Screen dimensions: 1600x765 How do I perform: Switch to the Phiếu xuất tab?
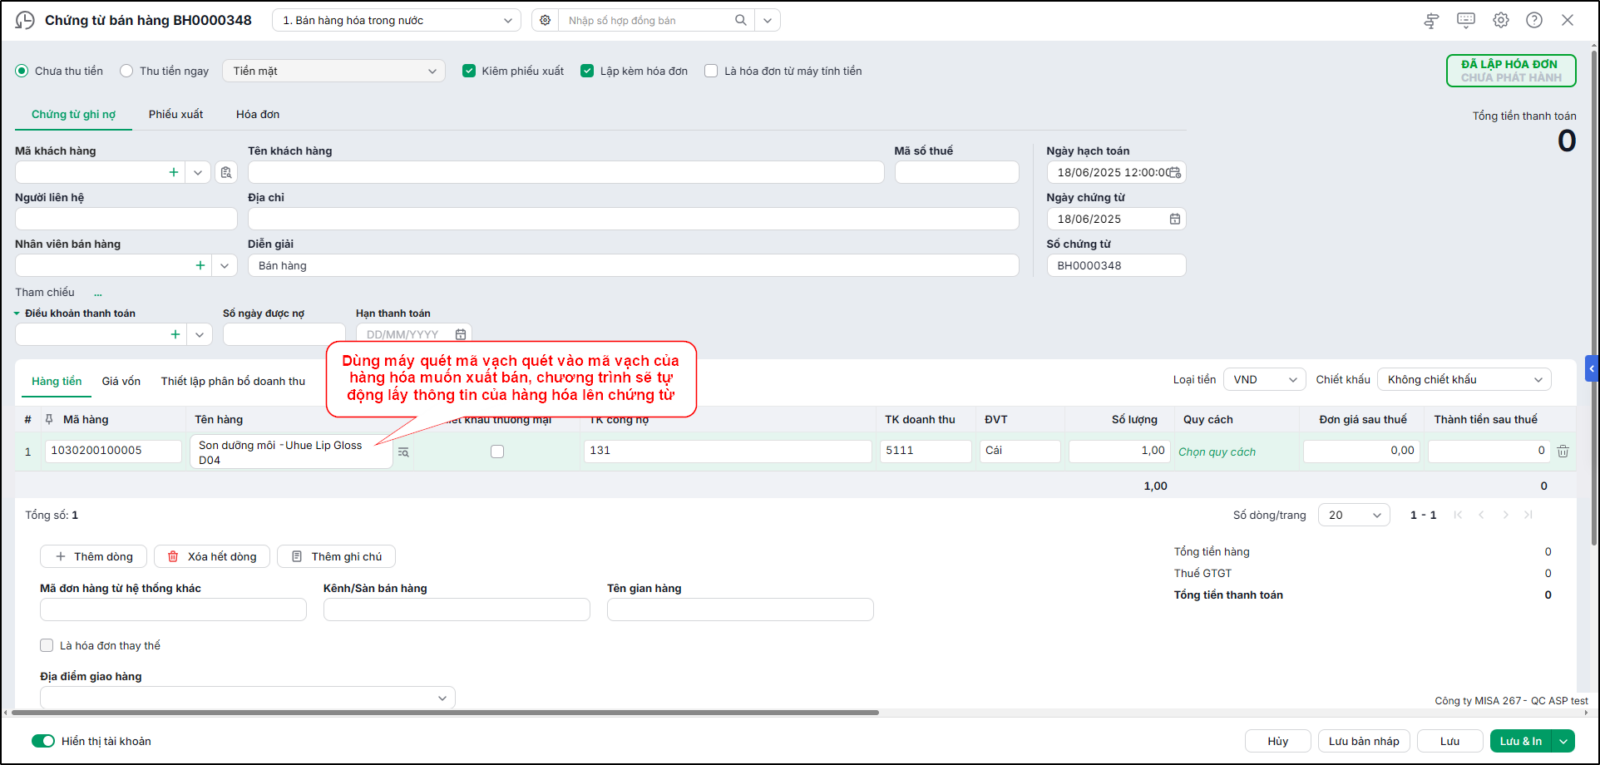[176, 114]
